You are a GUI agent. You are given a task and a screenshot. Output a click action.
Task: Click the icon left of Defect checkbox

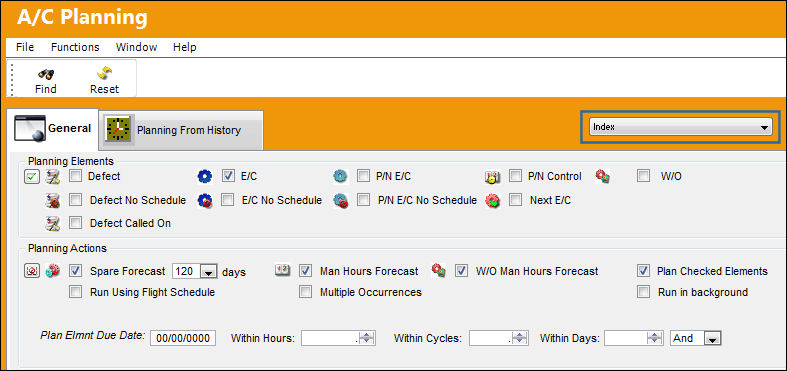(52, 177)
